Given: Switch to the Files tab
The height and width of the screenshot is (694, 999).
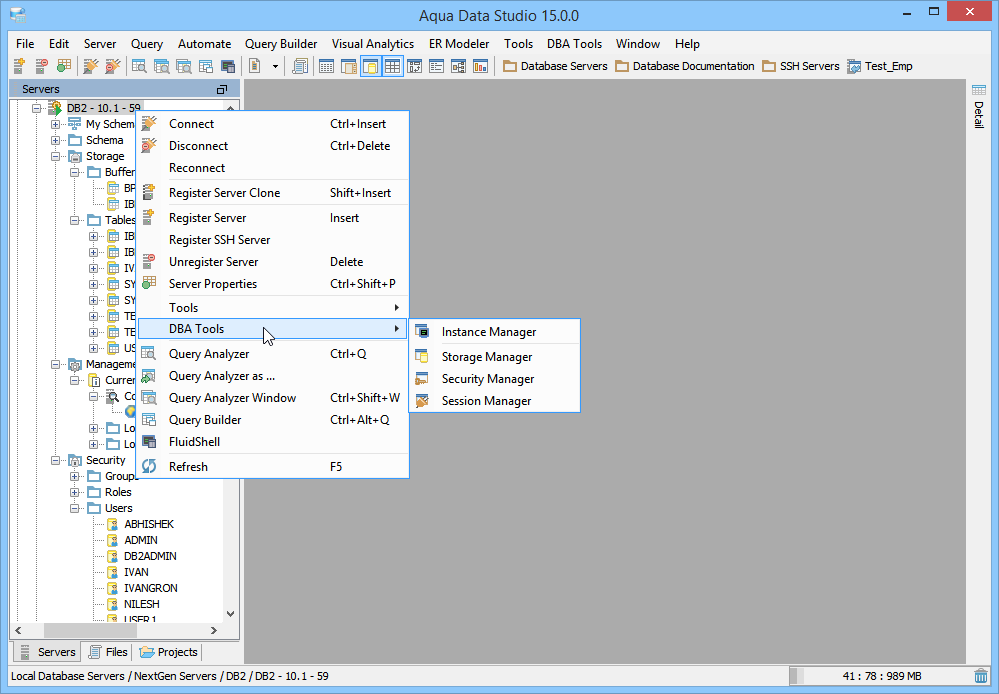Looking at the screenshot, I should coord(108,652).
